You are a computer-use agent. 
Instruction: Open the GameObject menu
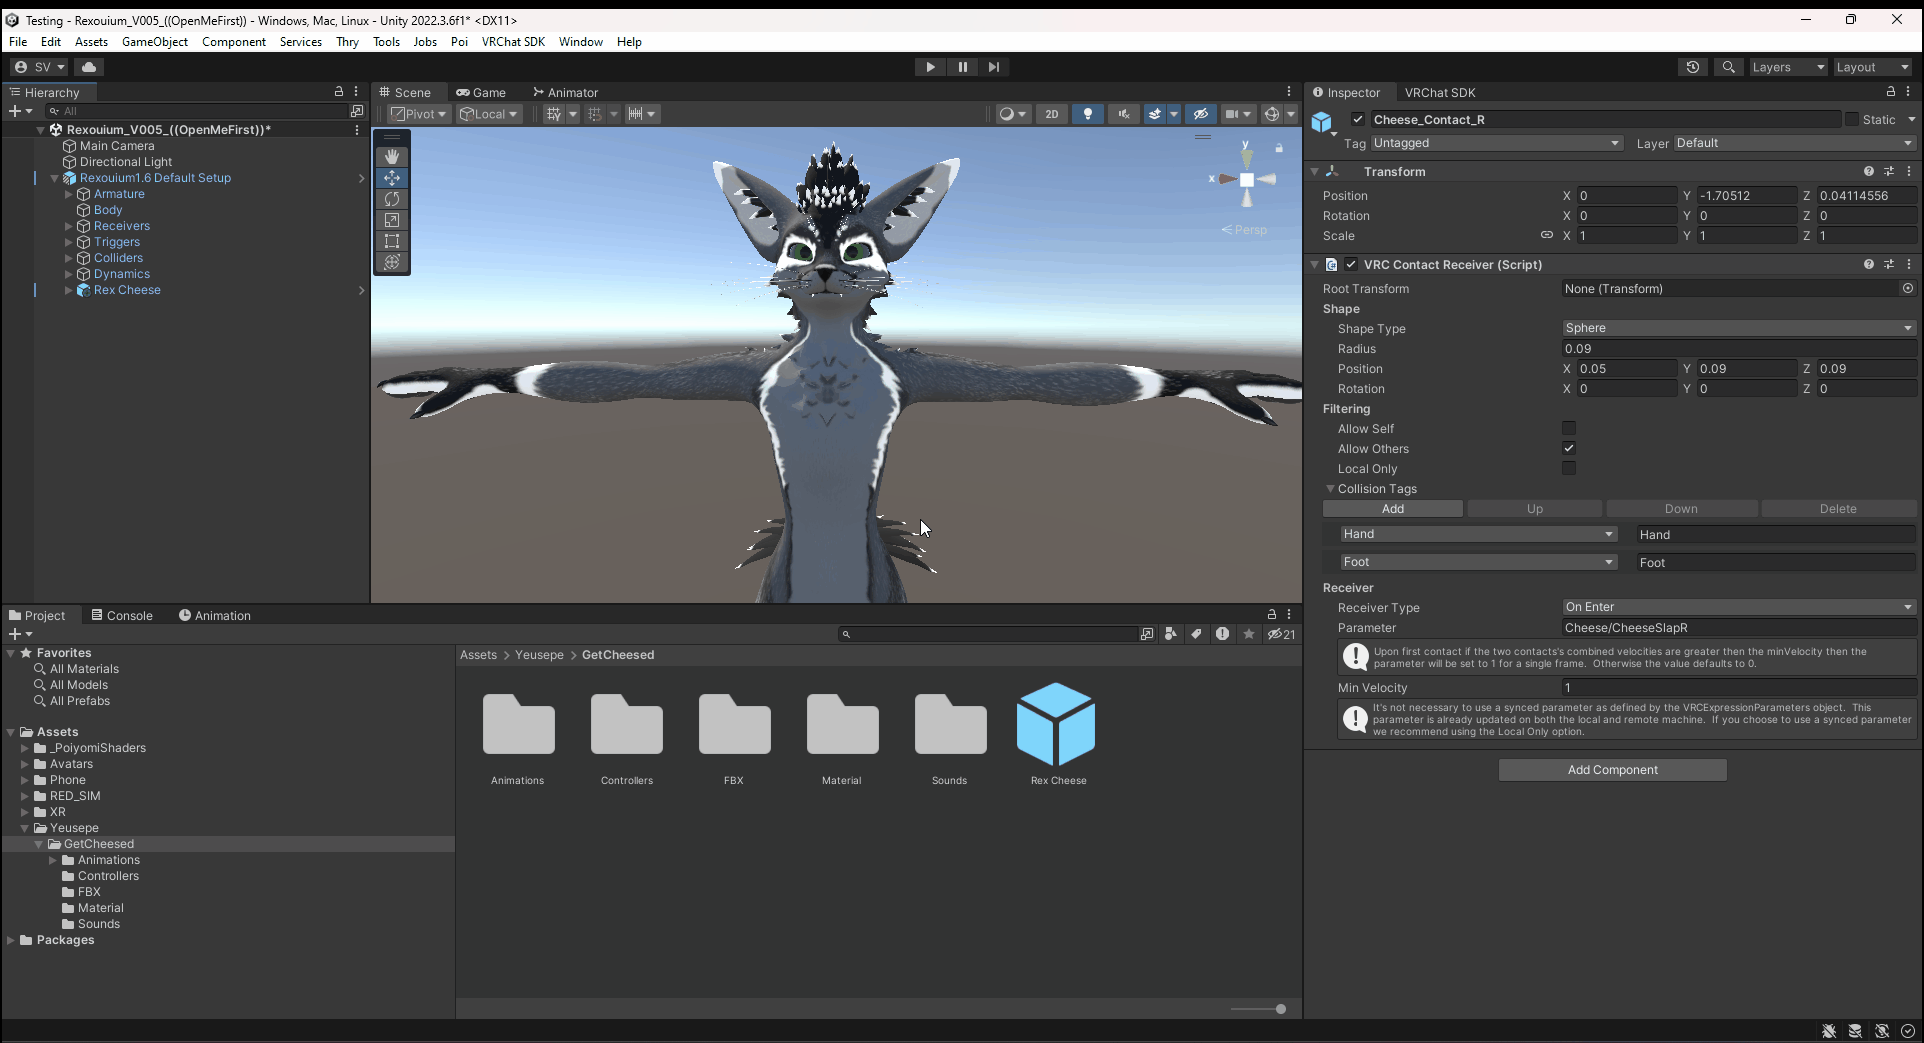[x=155, y=42]
